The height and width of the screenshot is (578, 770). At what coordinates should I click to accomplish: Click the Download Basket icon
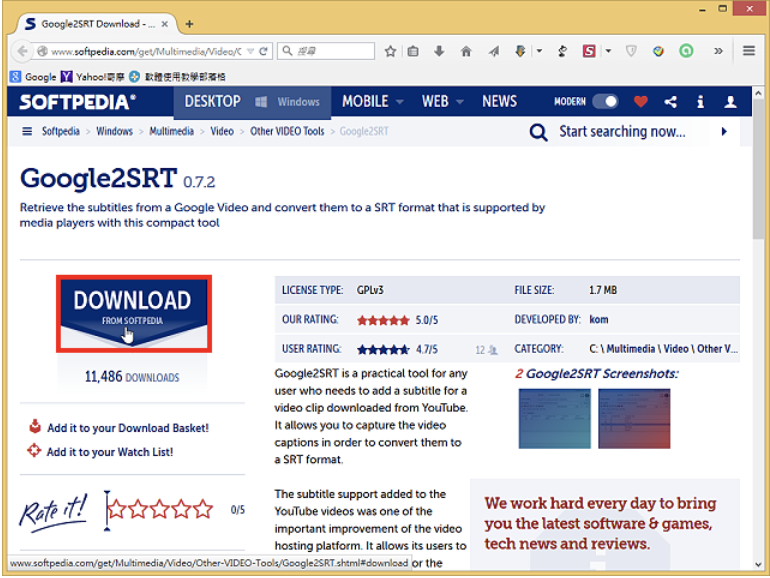[x=35, y=426]
